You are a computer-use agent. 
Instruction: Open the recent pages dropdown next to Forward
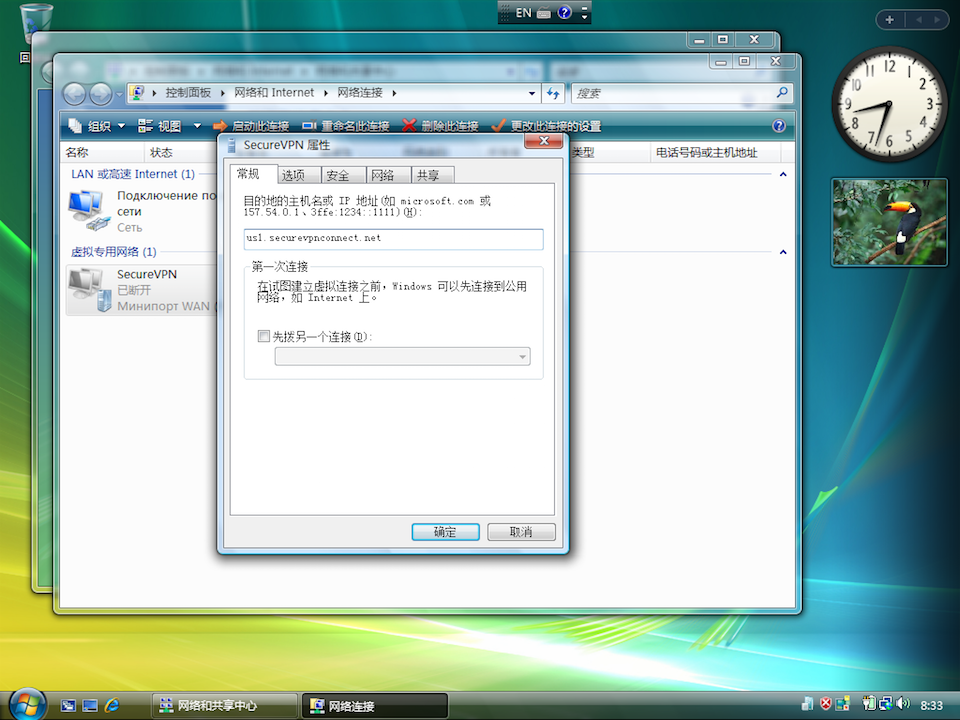(118, 95)
